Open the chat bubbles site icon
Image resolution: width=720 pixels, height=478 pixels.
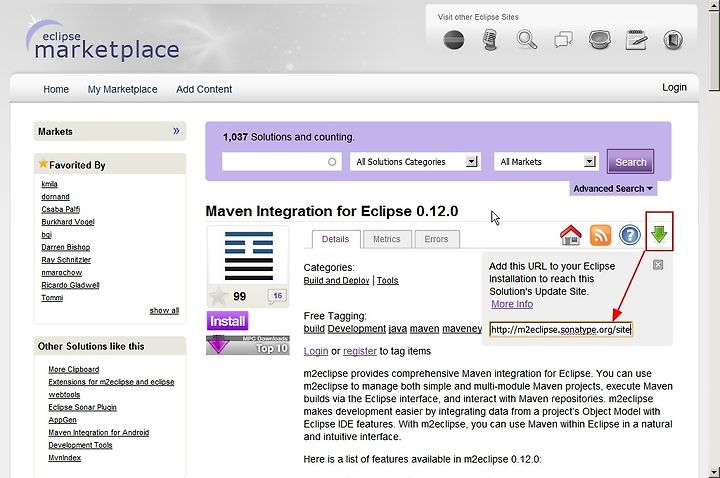click(x=563, y=40)
